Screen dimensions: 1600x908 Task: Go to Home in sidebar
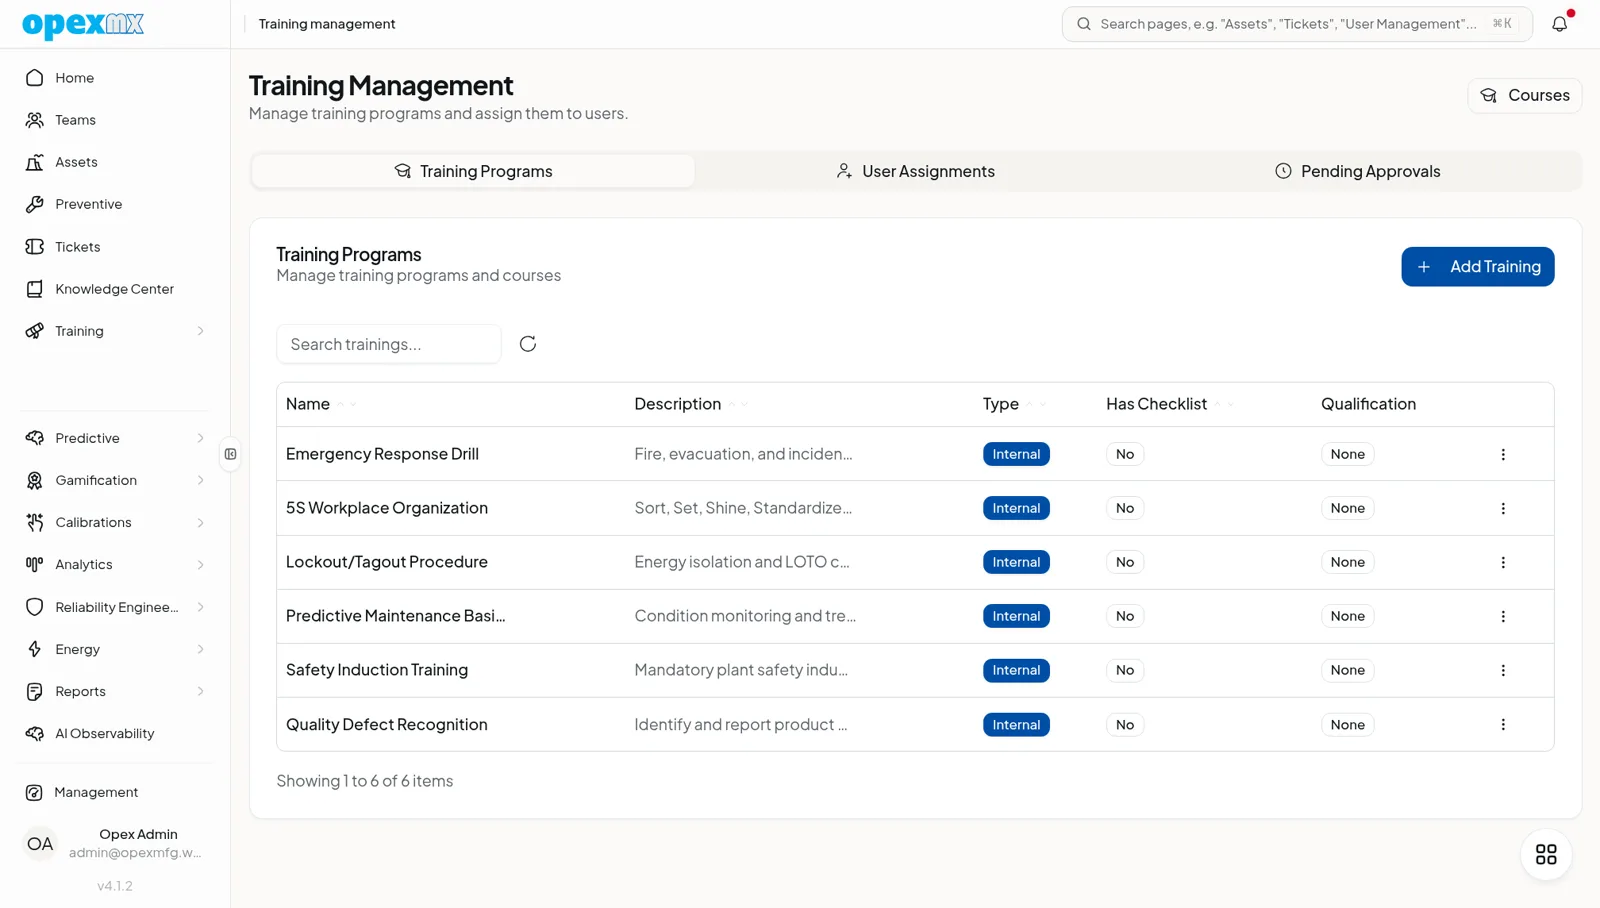(x=115, y=78)
